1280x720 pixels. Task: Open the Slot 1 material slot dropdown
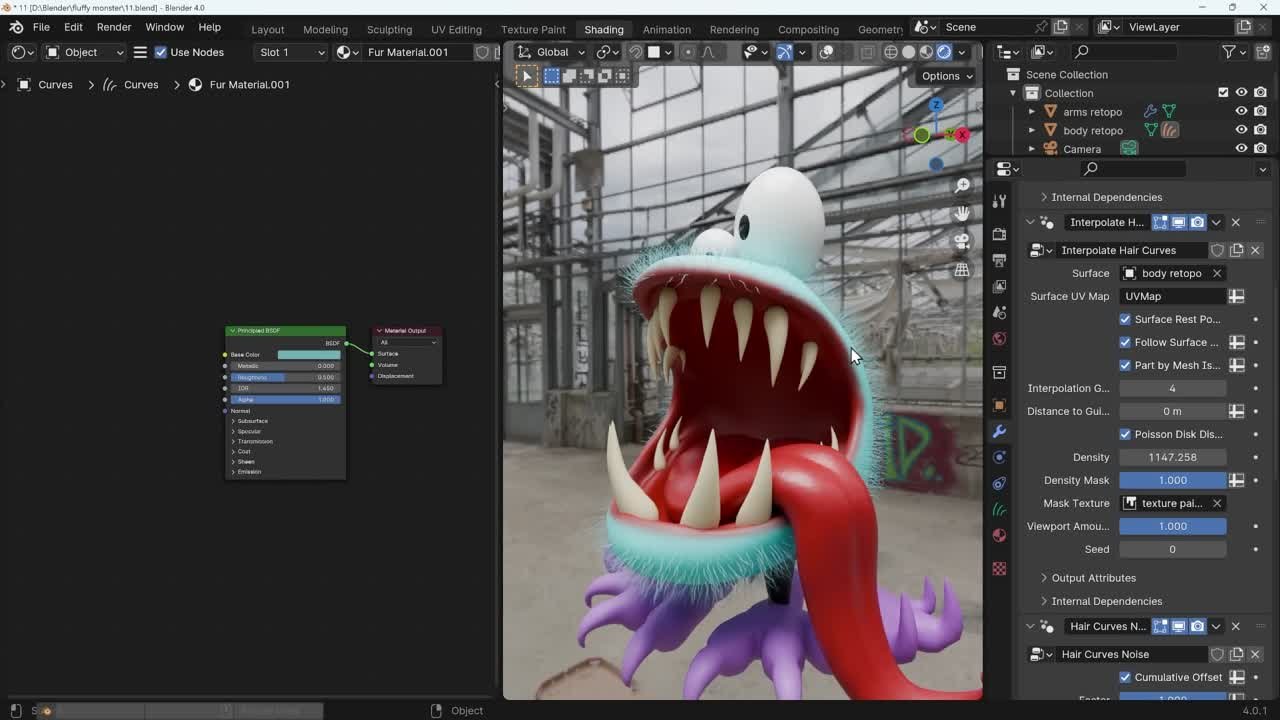click(291, 52)
